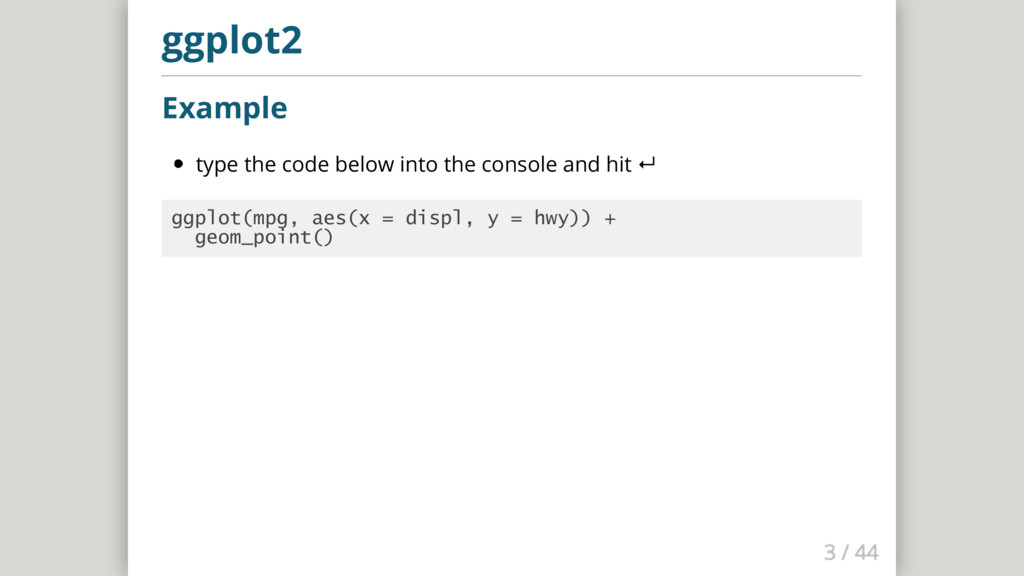Click the word "below" in the instruction

pos(365,164)
